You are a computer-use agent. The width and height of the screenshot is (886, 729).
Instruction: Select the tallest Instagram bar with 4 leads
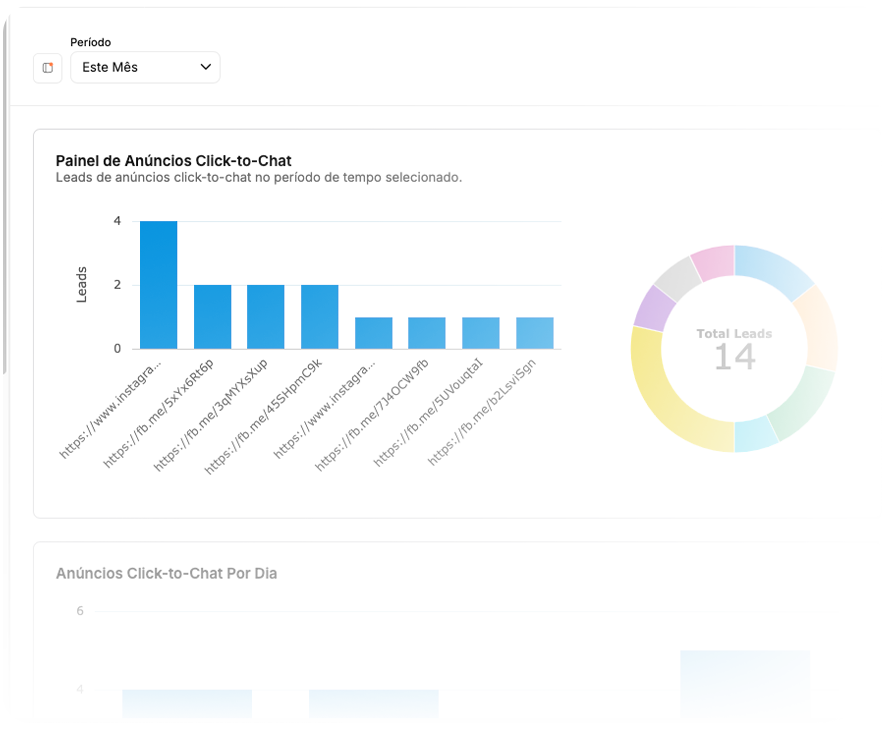(158, 285)
